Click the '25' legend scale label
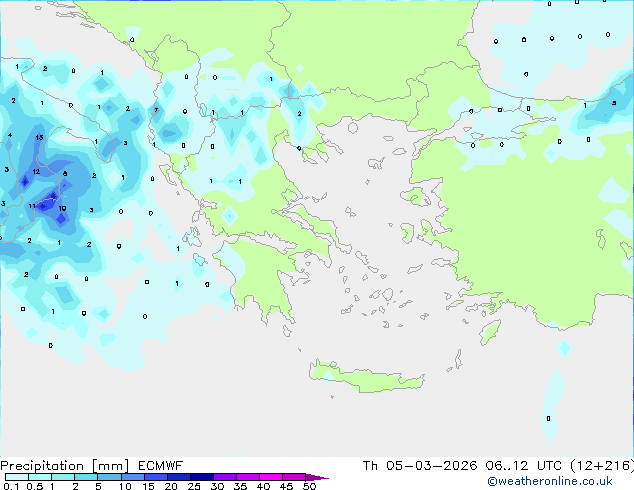Screen dimensions: 634x490 [194, 486]
